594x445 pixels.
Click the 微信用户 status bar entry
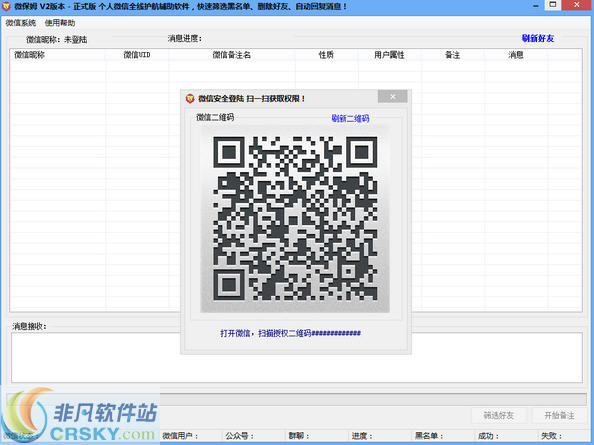coord(180,436)
